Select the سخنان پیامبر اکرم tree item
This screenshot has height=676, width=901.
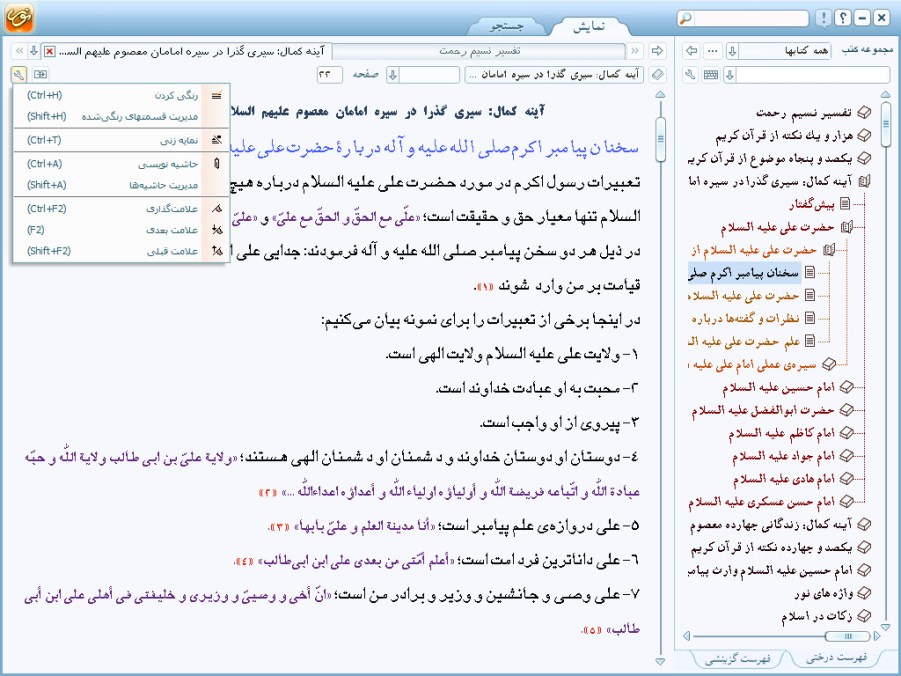point(744,273)
